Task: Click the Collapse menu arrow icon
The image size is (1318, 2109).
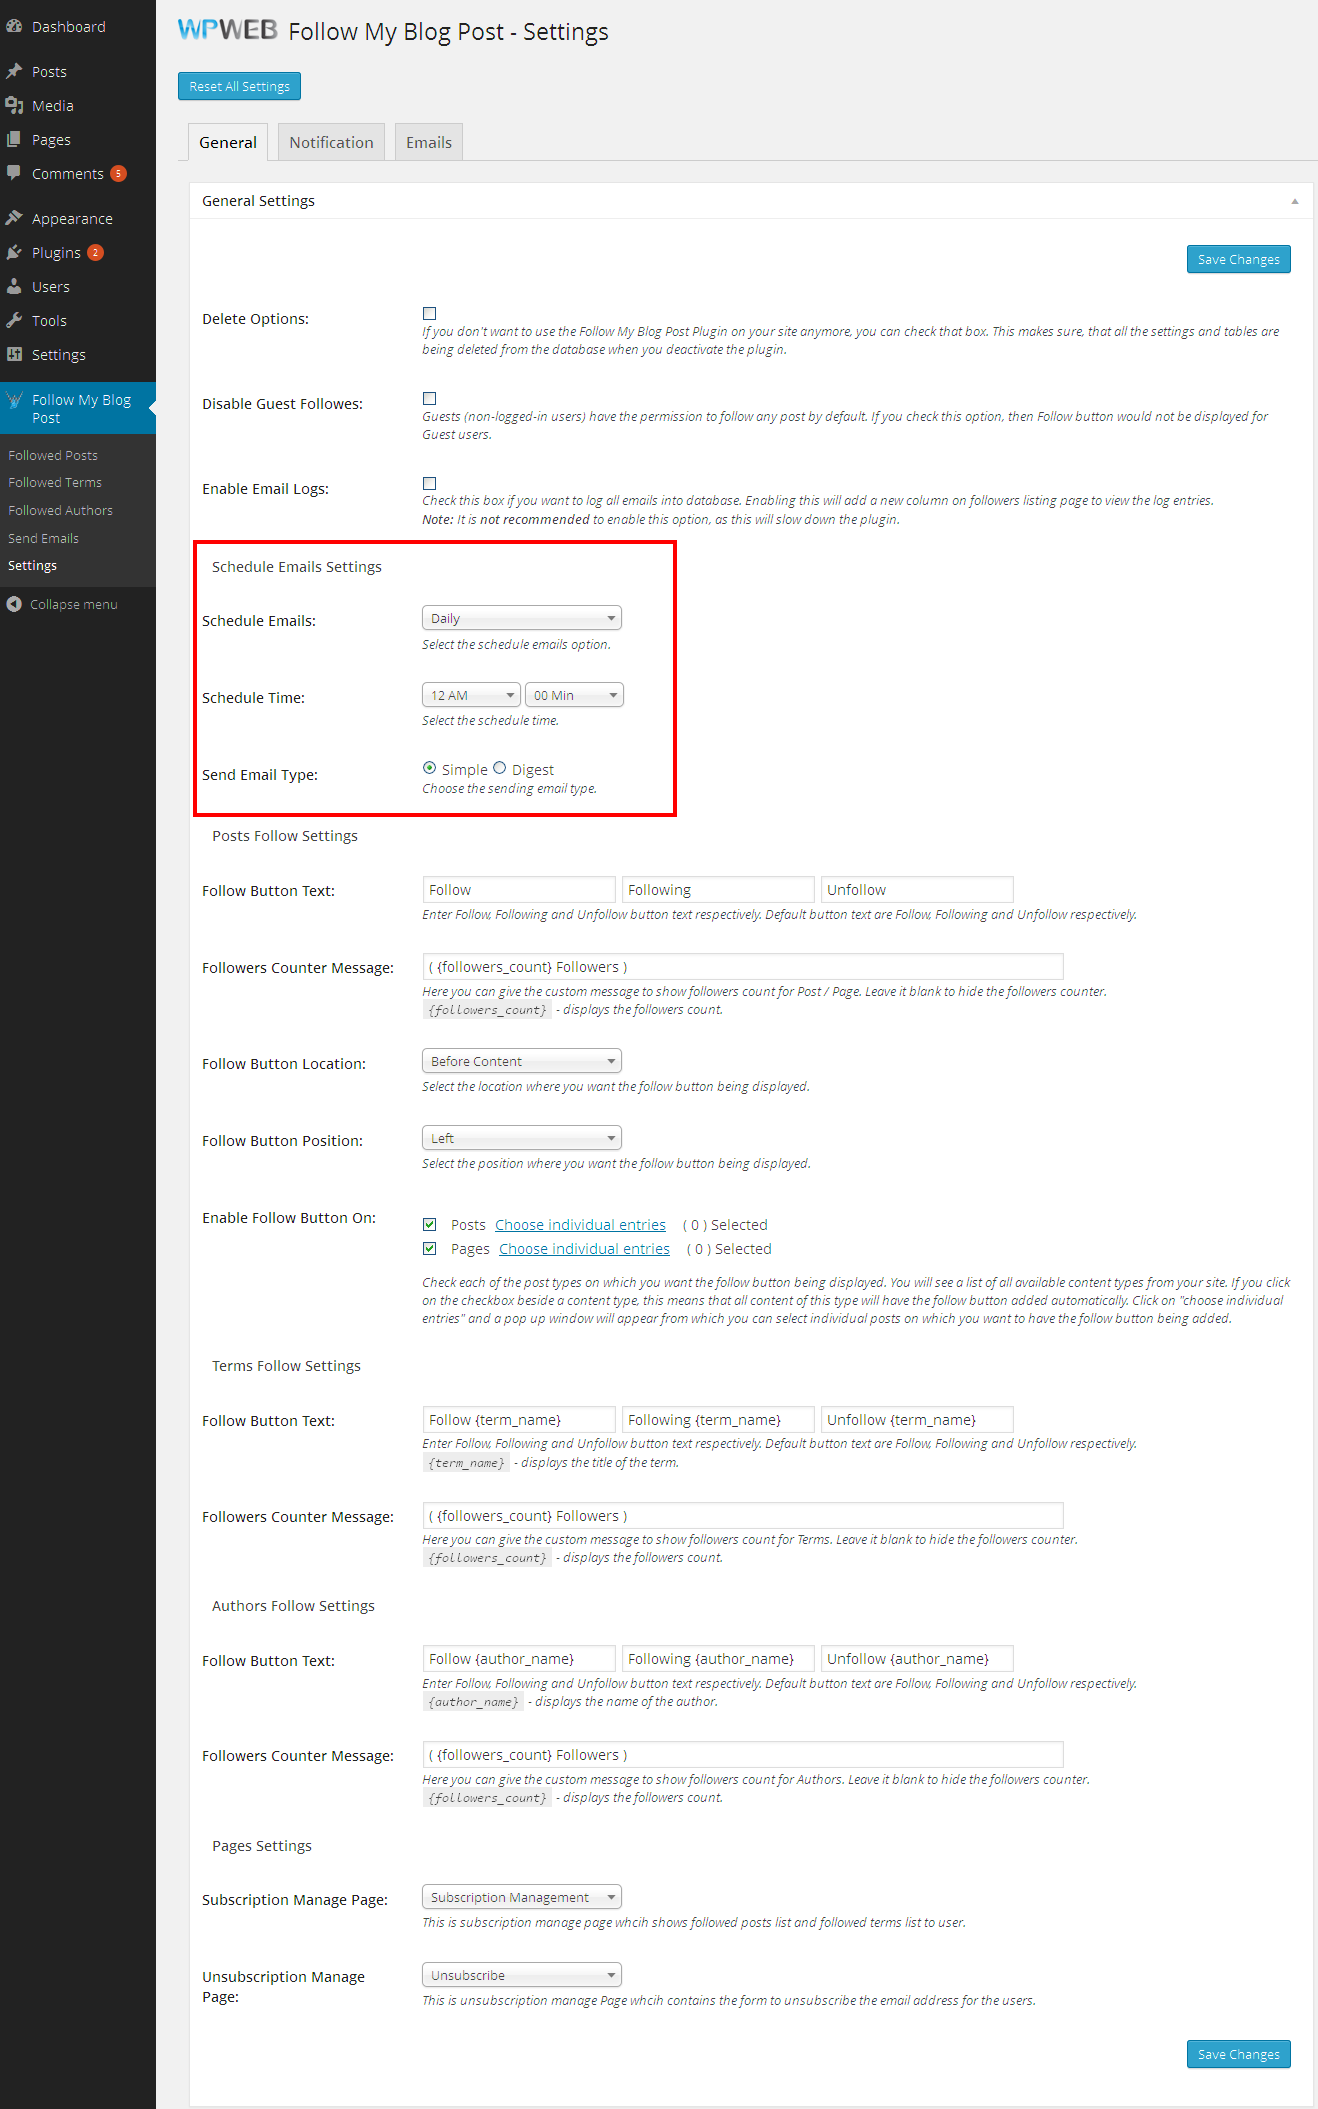Action: click(x=14, y=604)
